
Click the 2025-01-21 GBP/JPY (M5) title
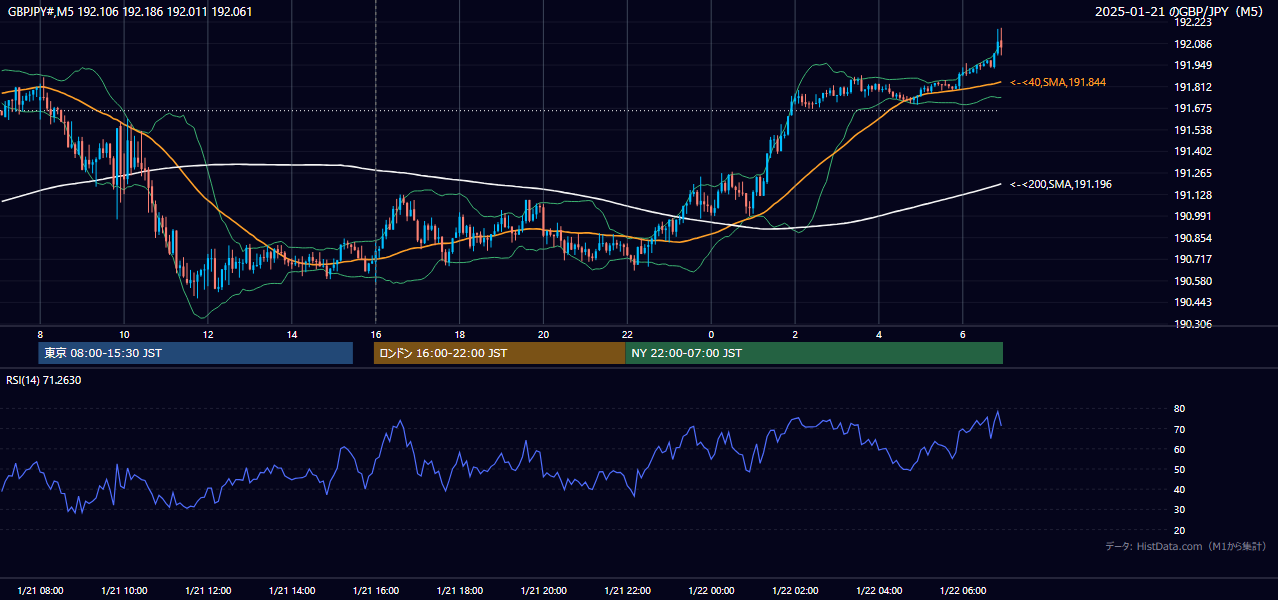(x=1180, y=12)
